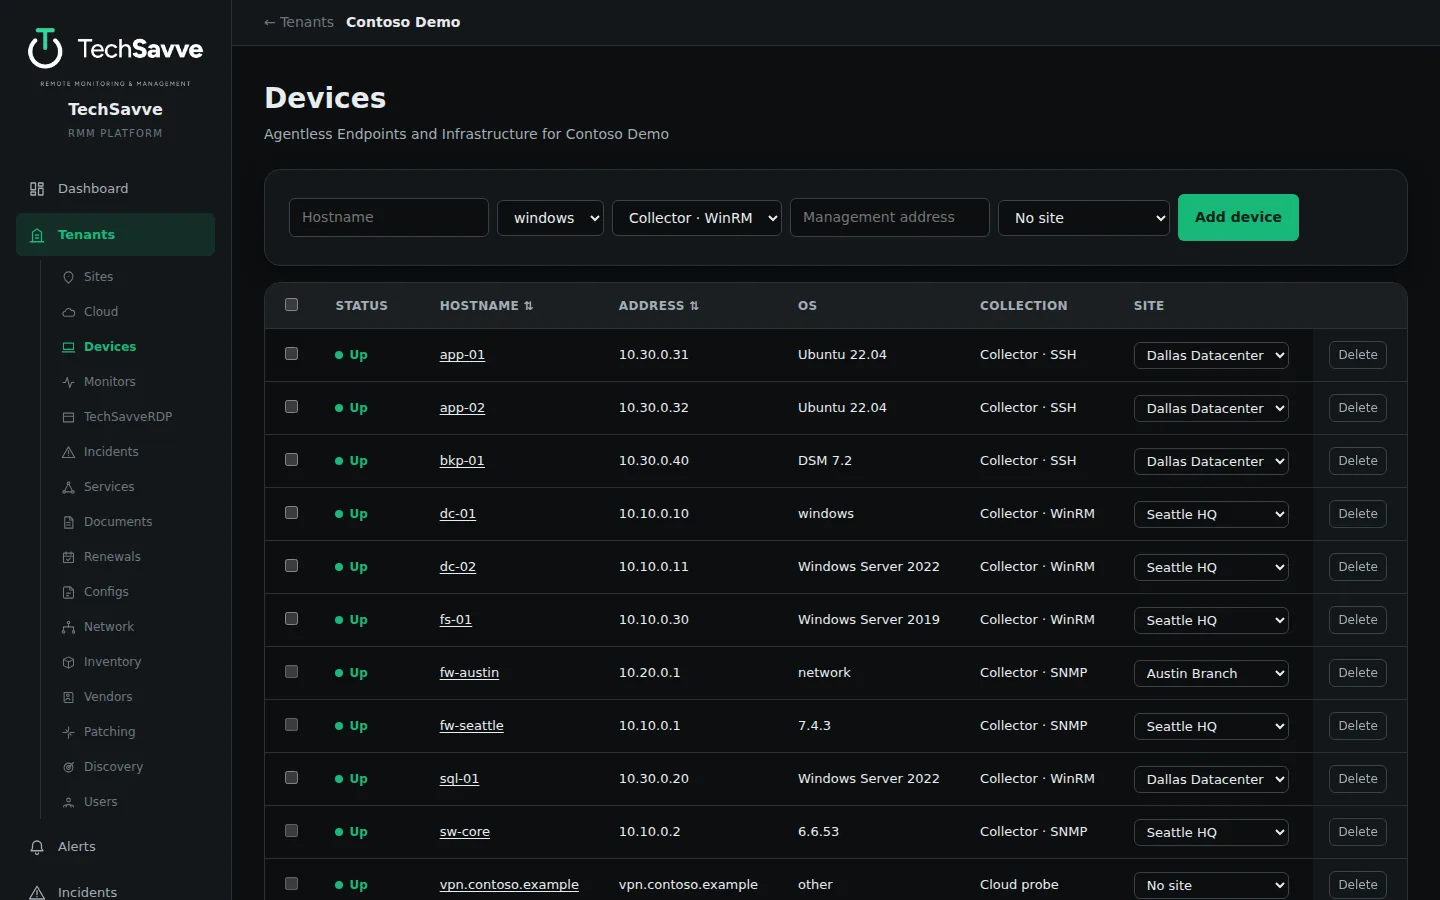Check the fw-austin row checkbox
Viewport: 1440px width, 900px height.
coord(291,672)
